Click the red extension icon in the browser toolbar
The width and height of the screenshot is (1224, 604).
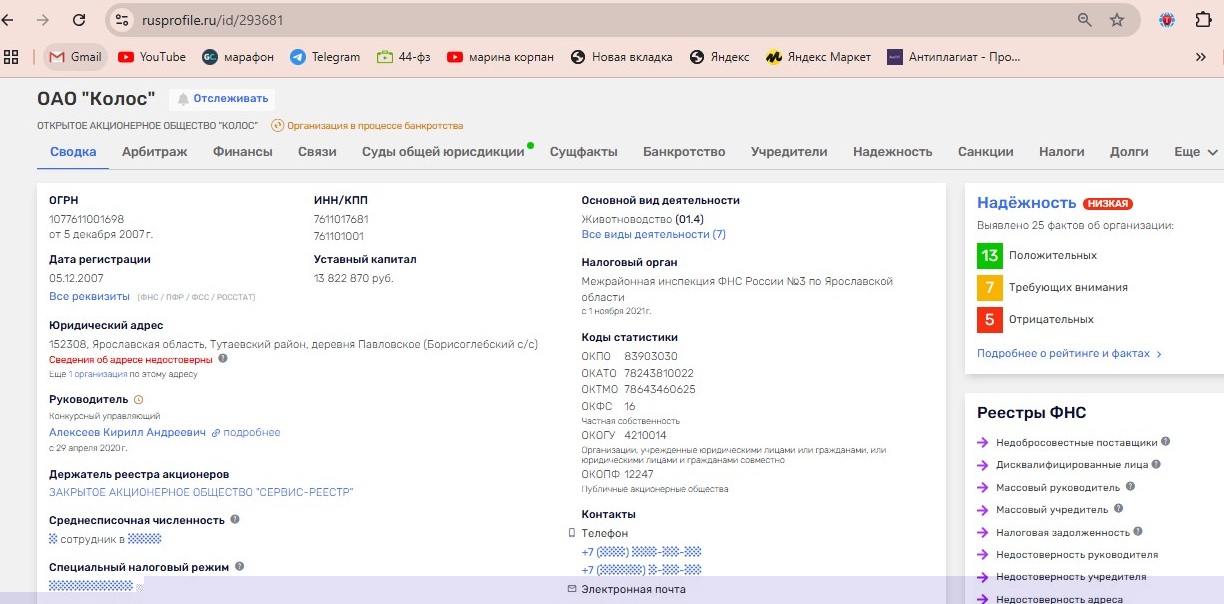tap(1166, 20)
